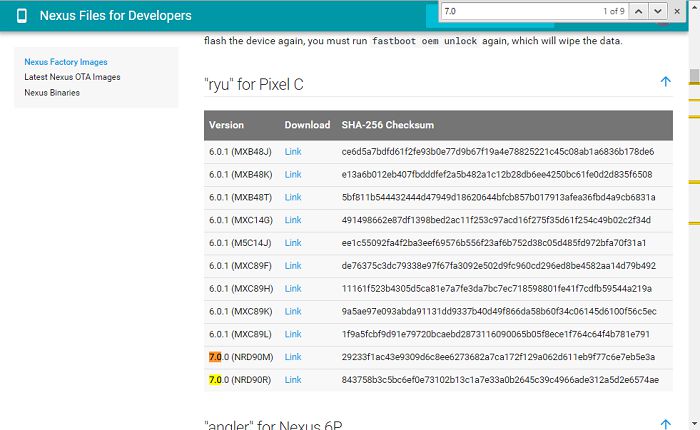Click Link for 7.0.0 (NRD90R)
700x430 pixels.
292,380
